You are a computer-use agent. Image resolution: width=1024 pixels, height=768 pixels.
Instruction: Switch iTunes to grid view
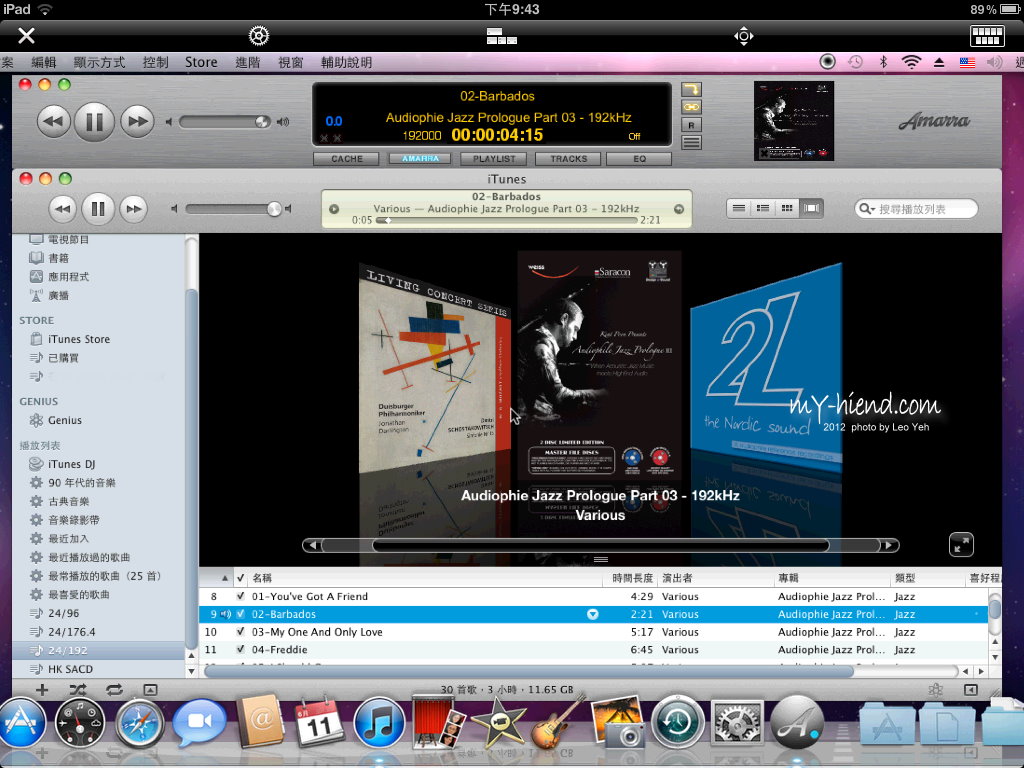point(787,208)
